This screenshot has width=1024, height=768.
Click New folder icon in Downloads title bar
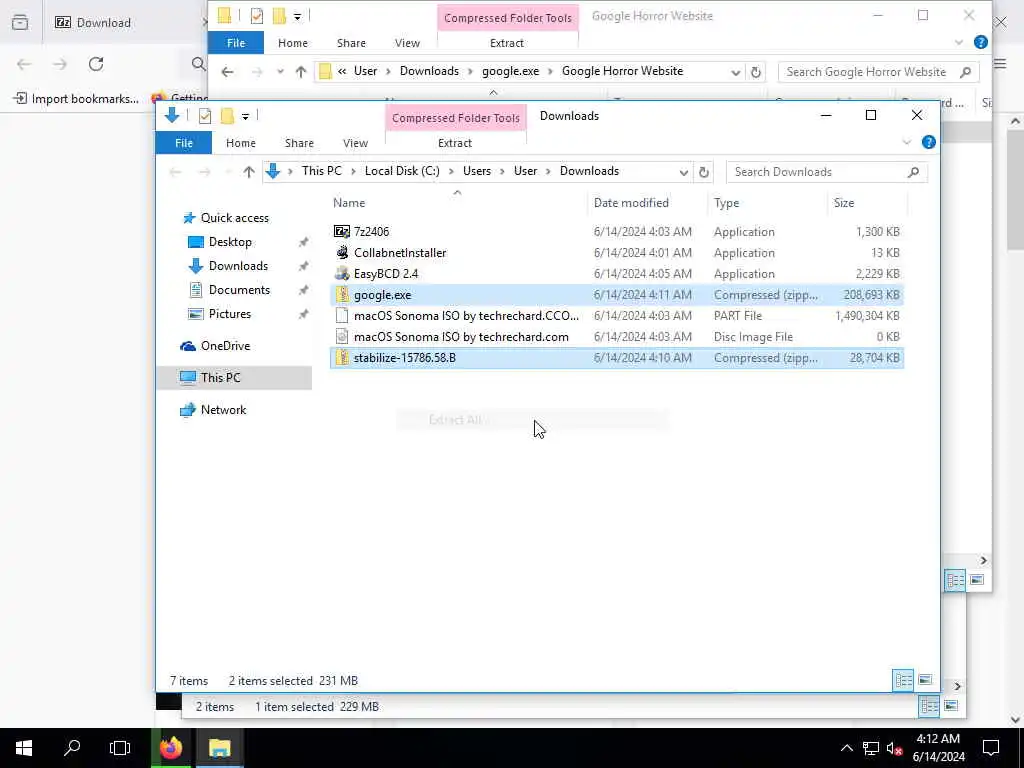tap(227, 116)
